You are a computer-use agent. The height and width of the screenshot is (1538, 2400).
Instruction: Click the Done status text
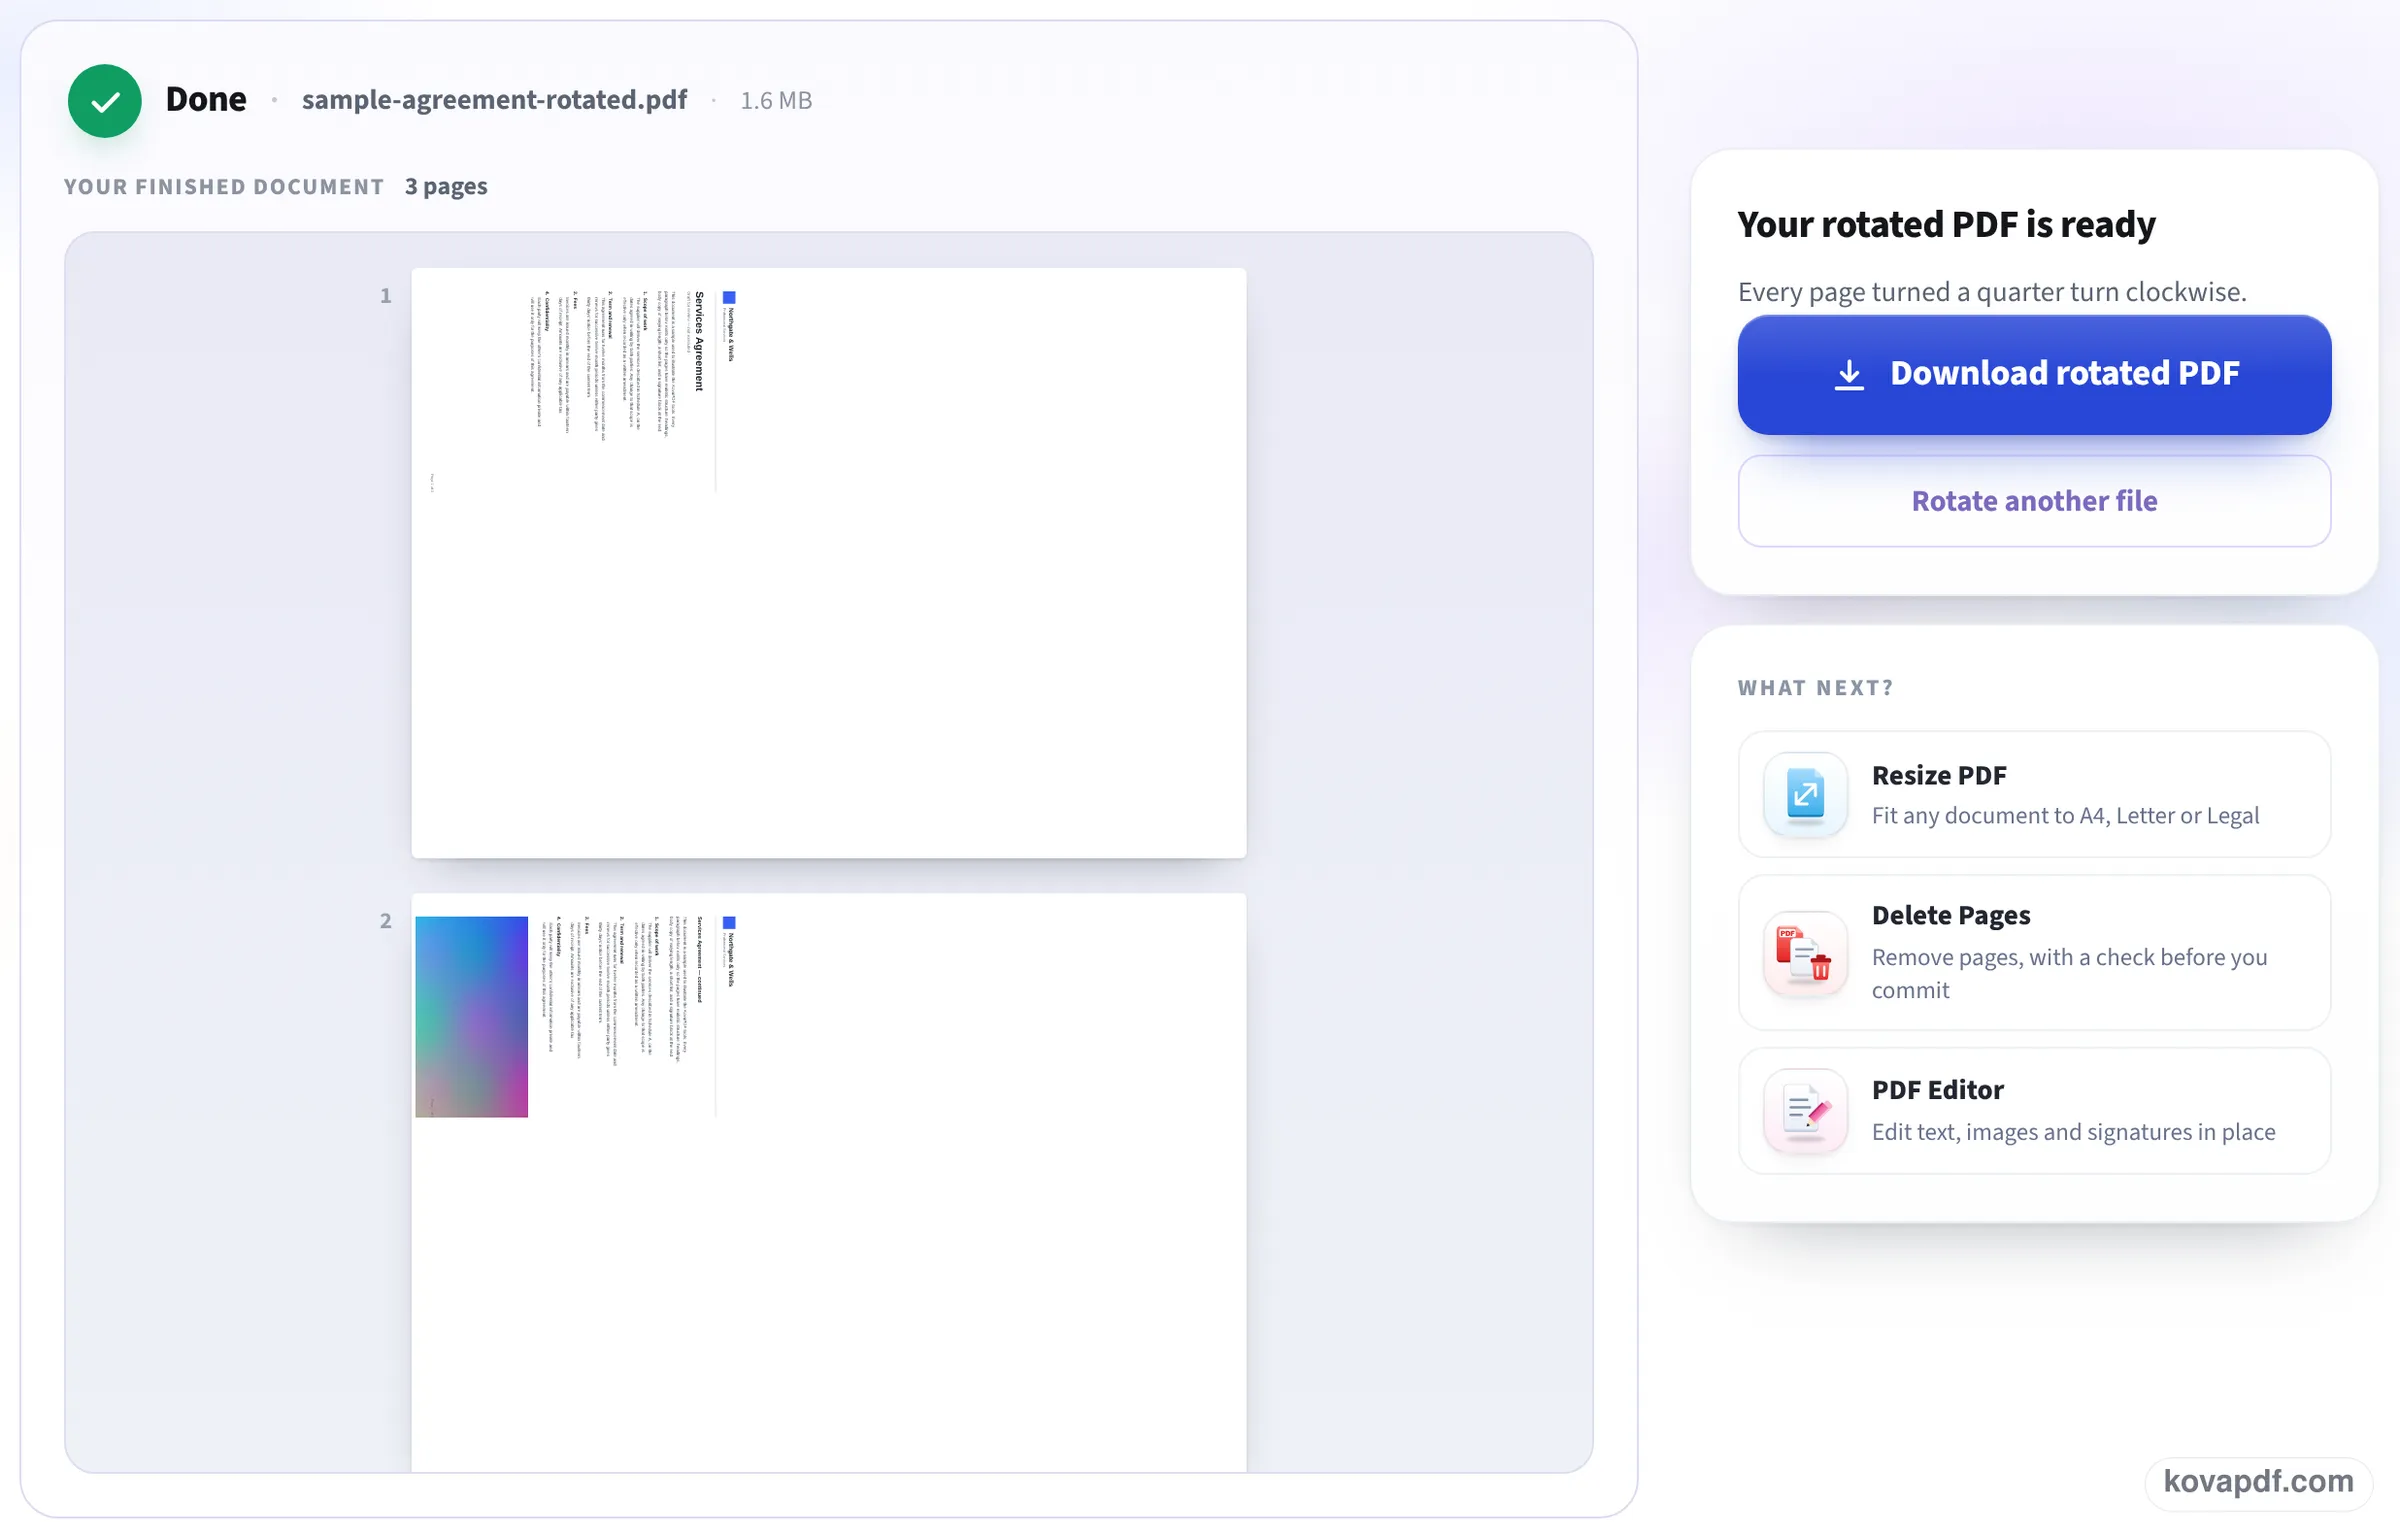tap(206, 99)
